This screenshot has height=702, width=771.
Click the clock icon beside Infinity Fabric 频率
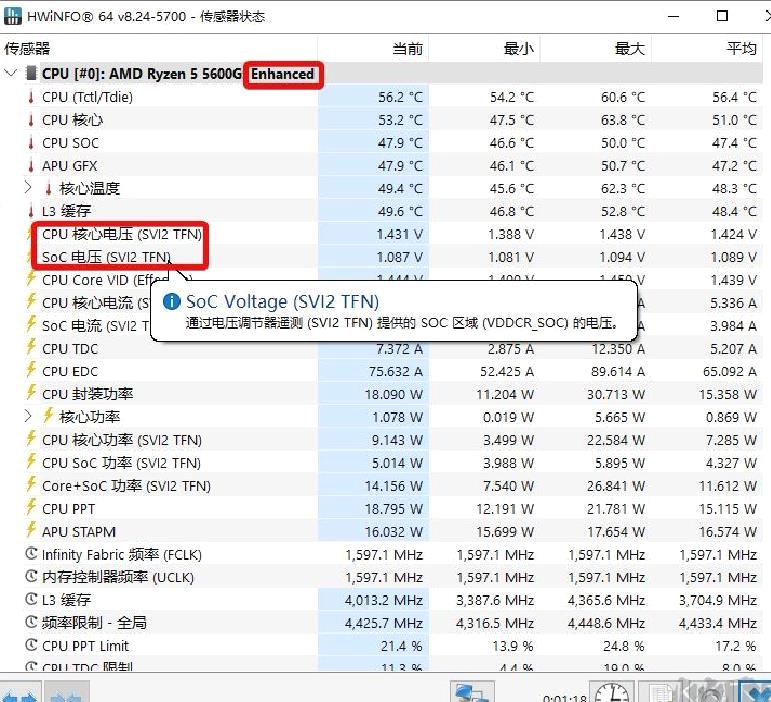point(31,554)
